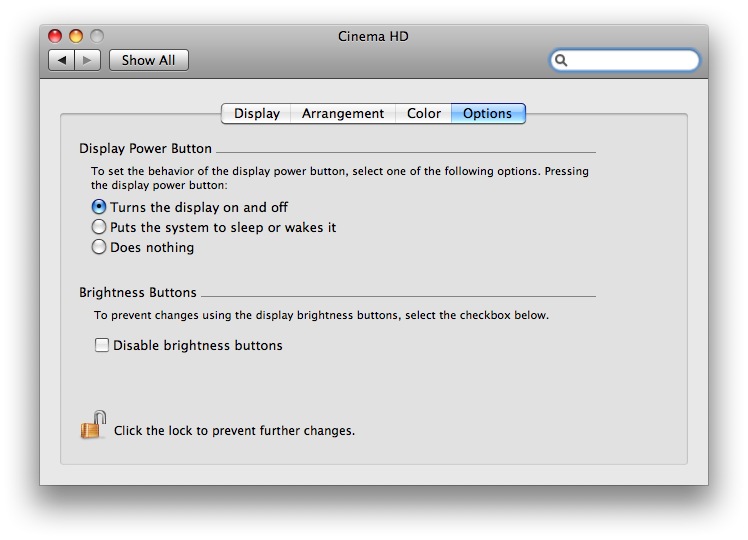Close the Cinema HD window
The height and width of the screenshot is (540, 748).
(56, 36)
